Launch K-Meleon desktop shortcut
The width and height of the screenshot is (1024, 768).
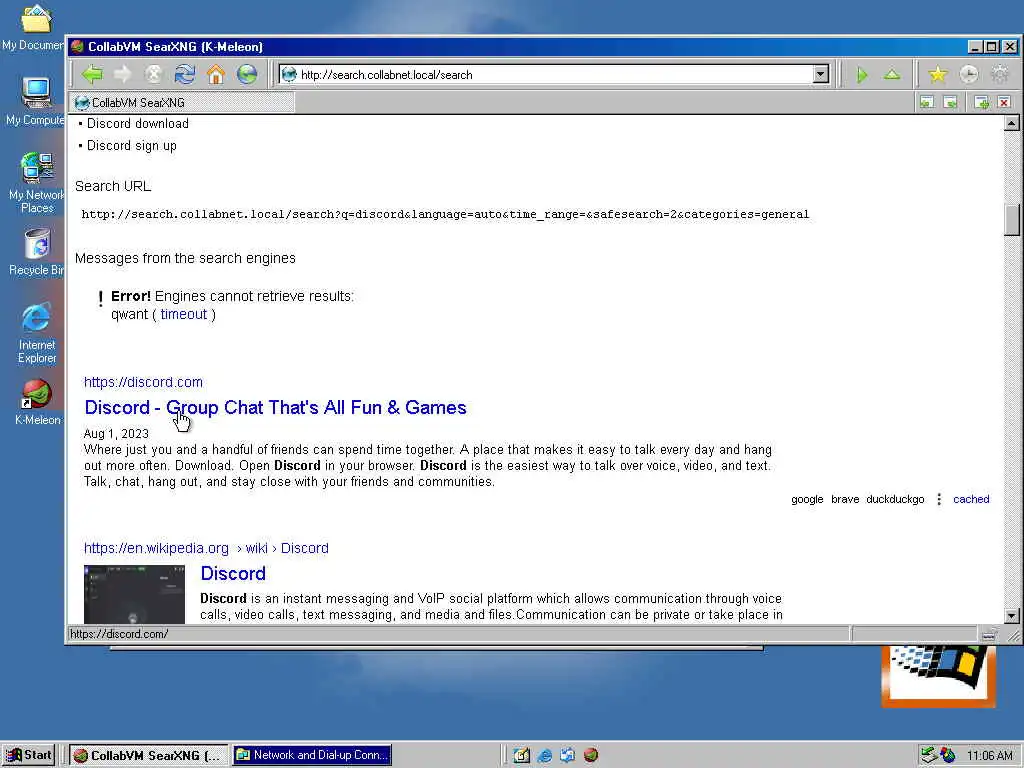(x=37, y=402)
